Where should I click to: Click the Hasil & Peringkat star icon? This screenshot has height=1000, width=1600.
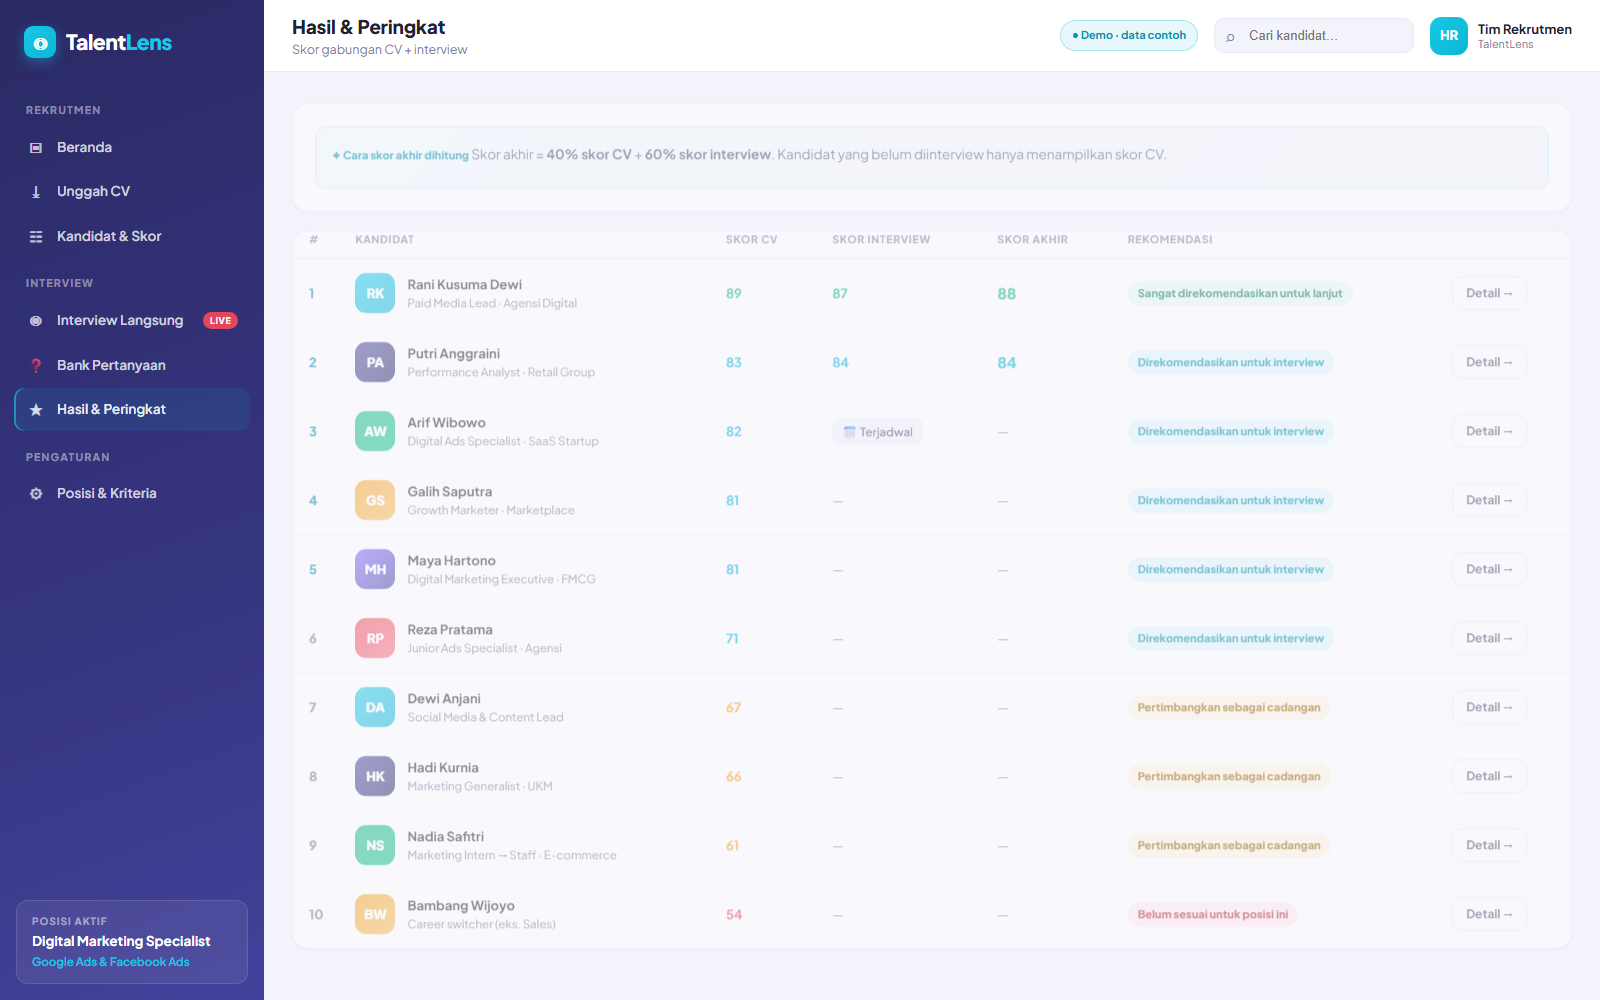click(x=36, y=410)
